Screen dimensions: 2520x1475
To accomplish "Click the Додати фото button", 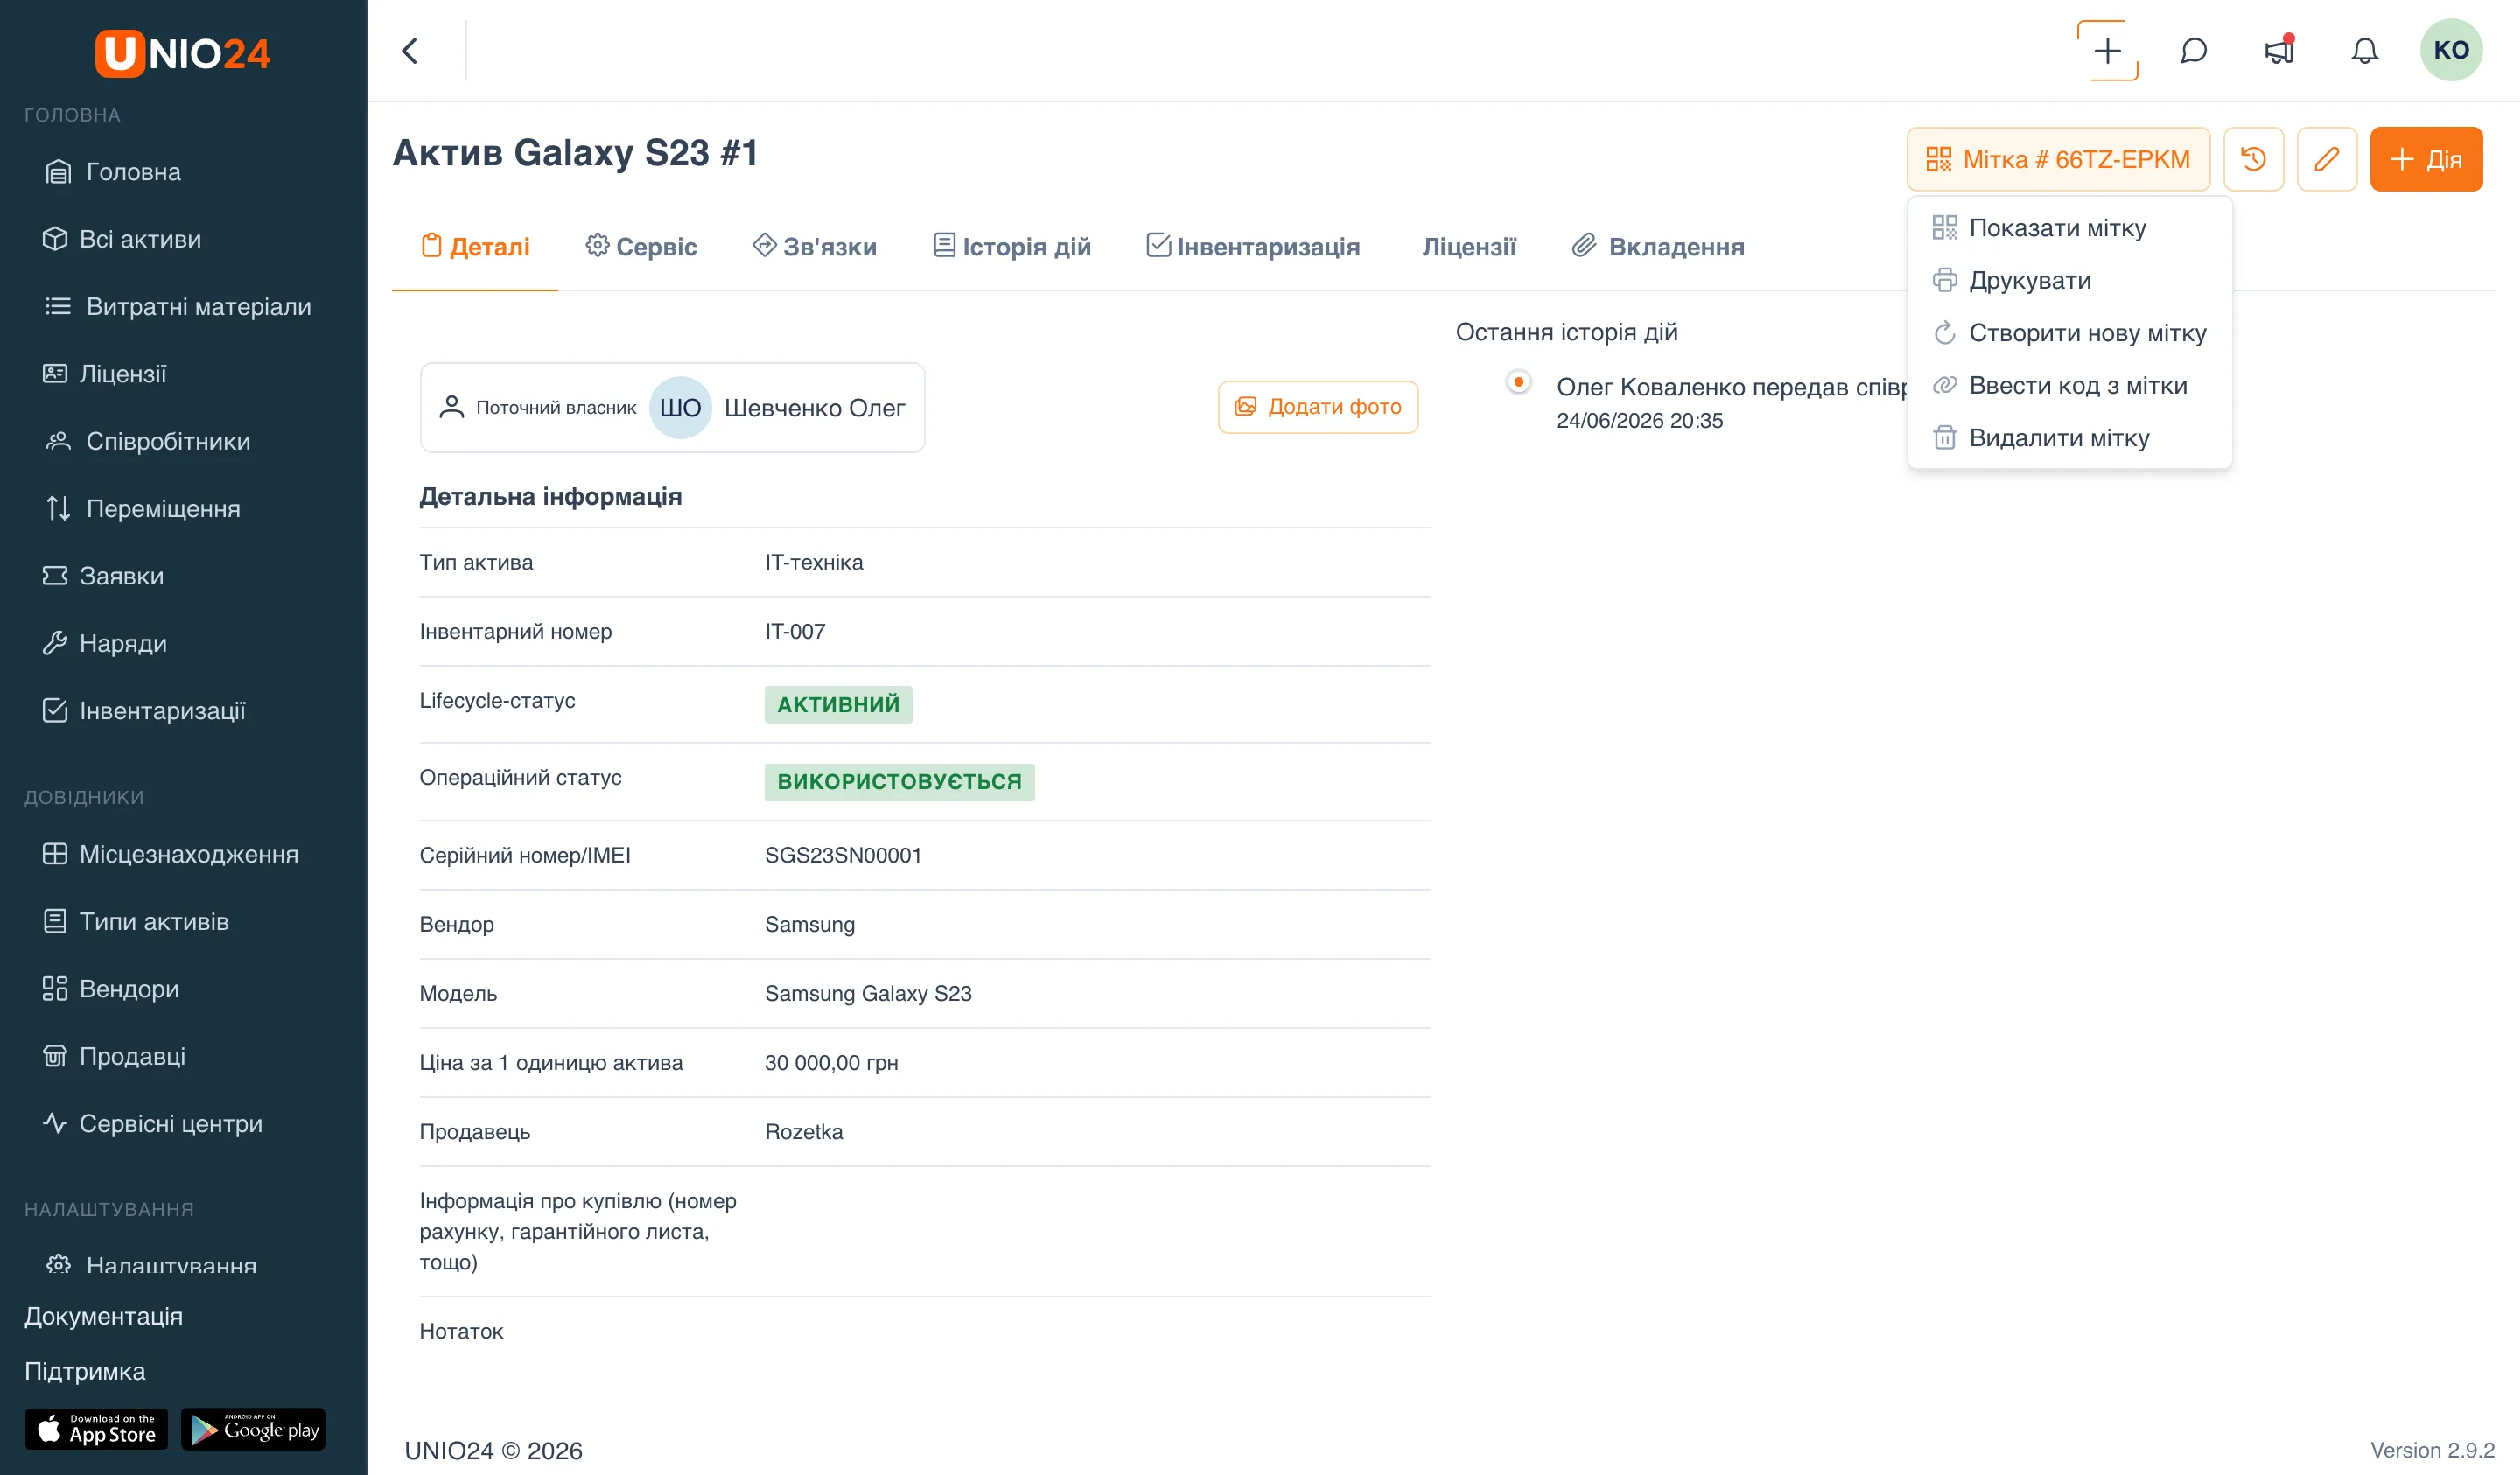I will (x=1317, y=407).
